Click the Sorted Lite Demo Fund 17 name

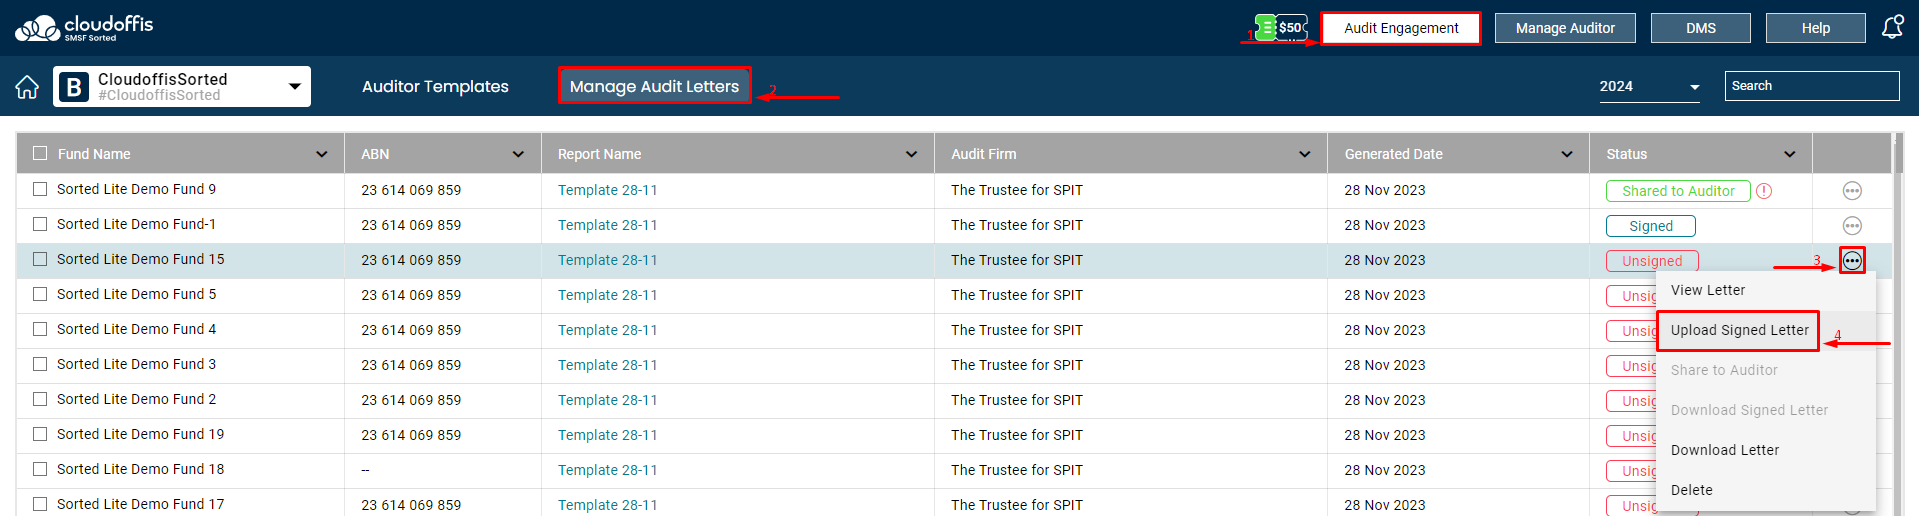coord(140,504)
